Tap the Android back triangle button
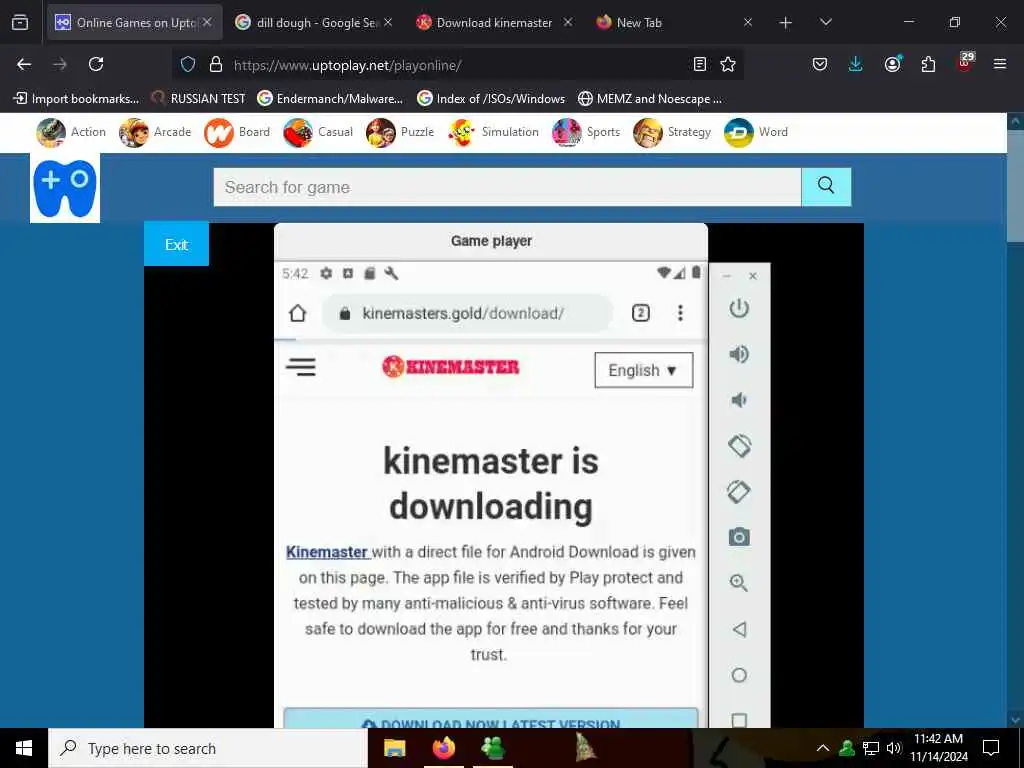The height and width of the screenshot is (768, 1024). (739, 629)
